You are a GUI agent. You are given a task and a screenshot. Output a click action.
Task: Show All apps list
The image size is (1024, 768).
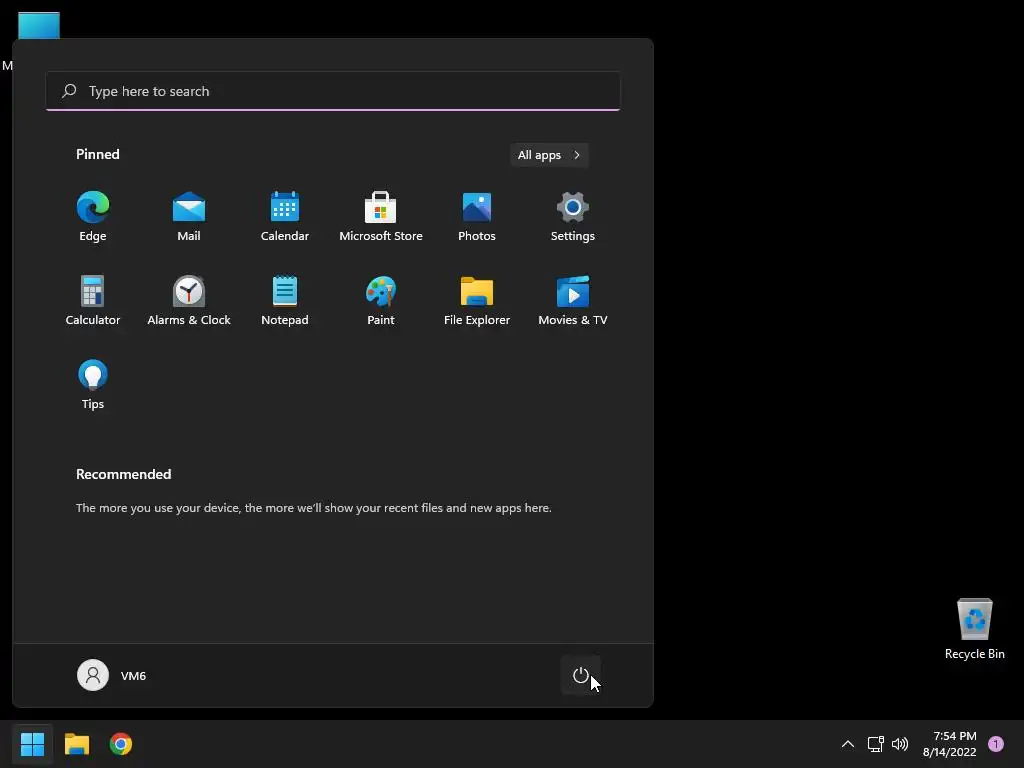549,155
